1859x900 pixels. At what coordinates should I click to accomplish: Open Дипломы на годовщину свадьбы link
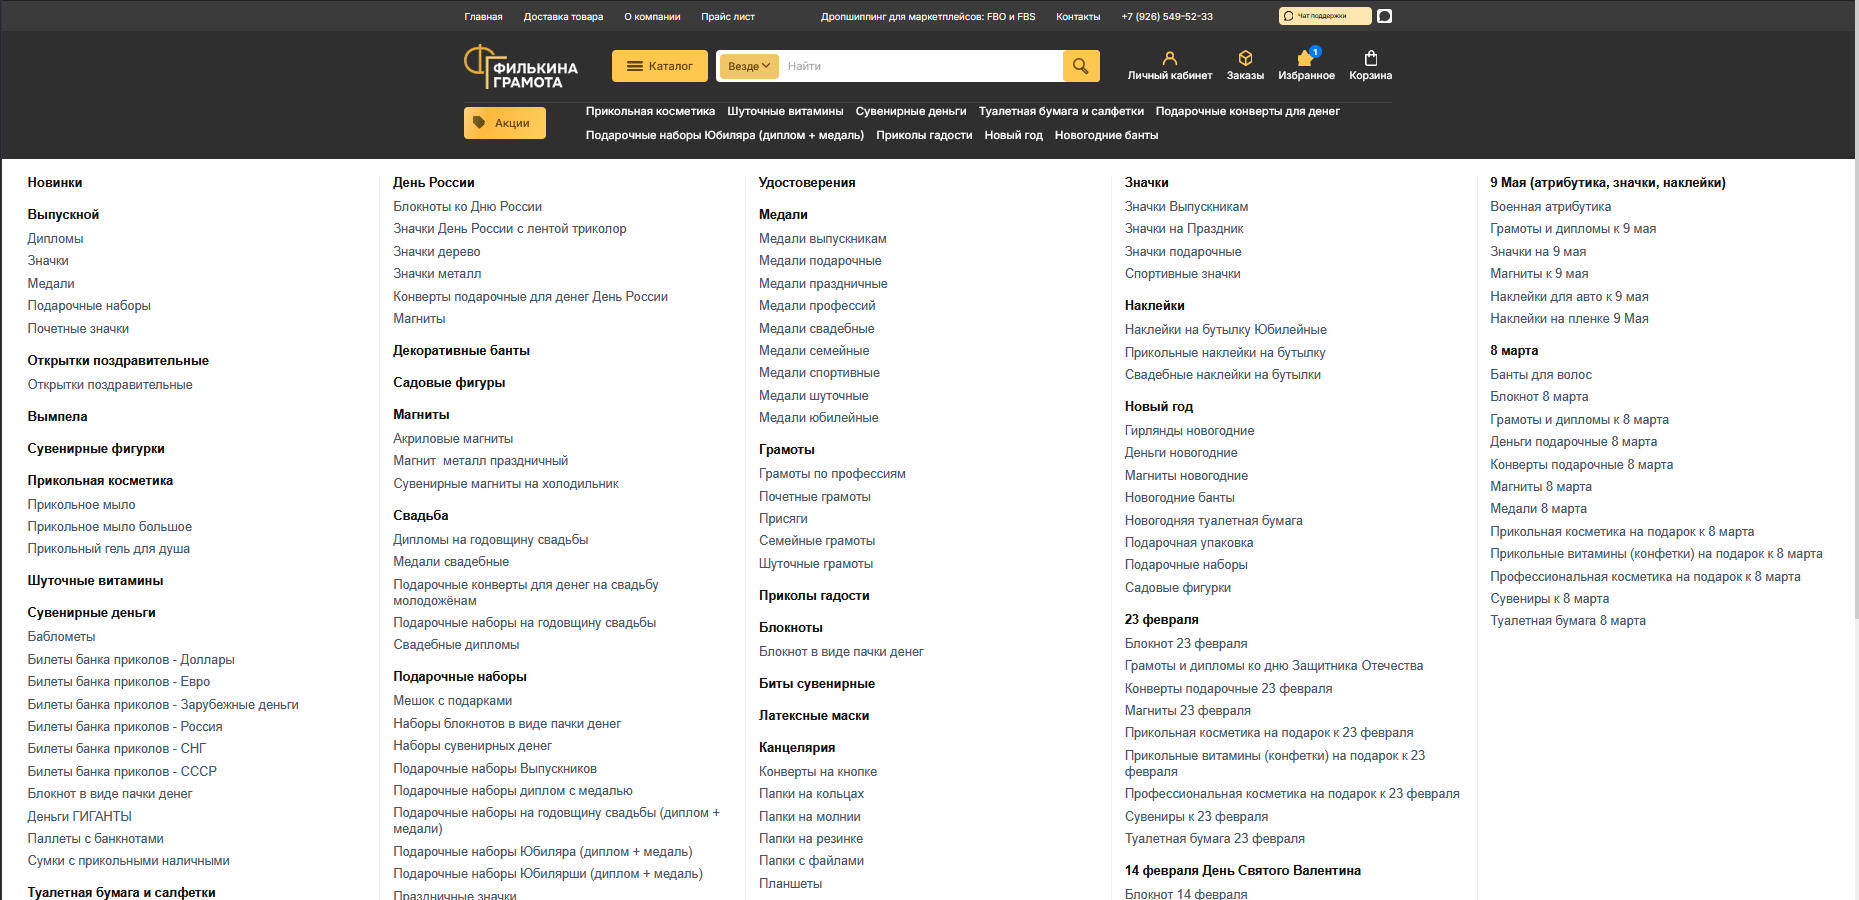click(490, 540)
